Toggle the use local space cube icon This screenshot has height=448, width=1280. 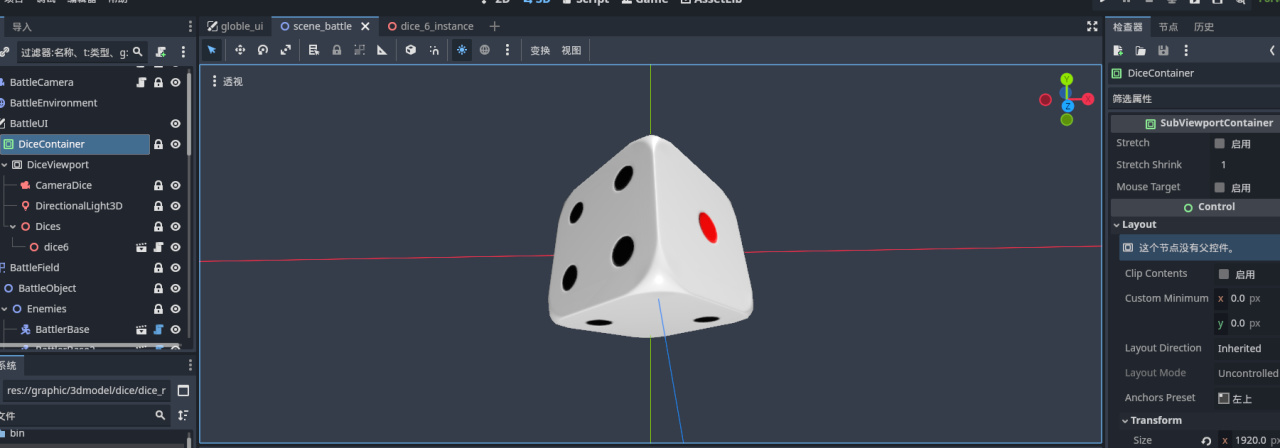410,50
